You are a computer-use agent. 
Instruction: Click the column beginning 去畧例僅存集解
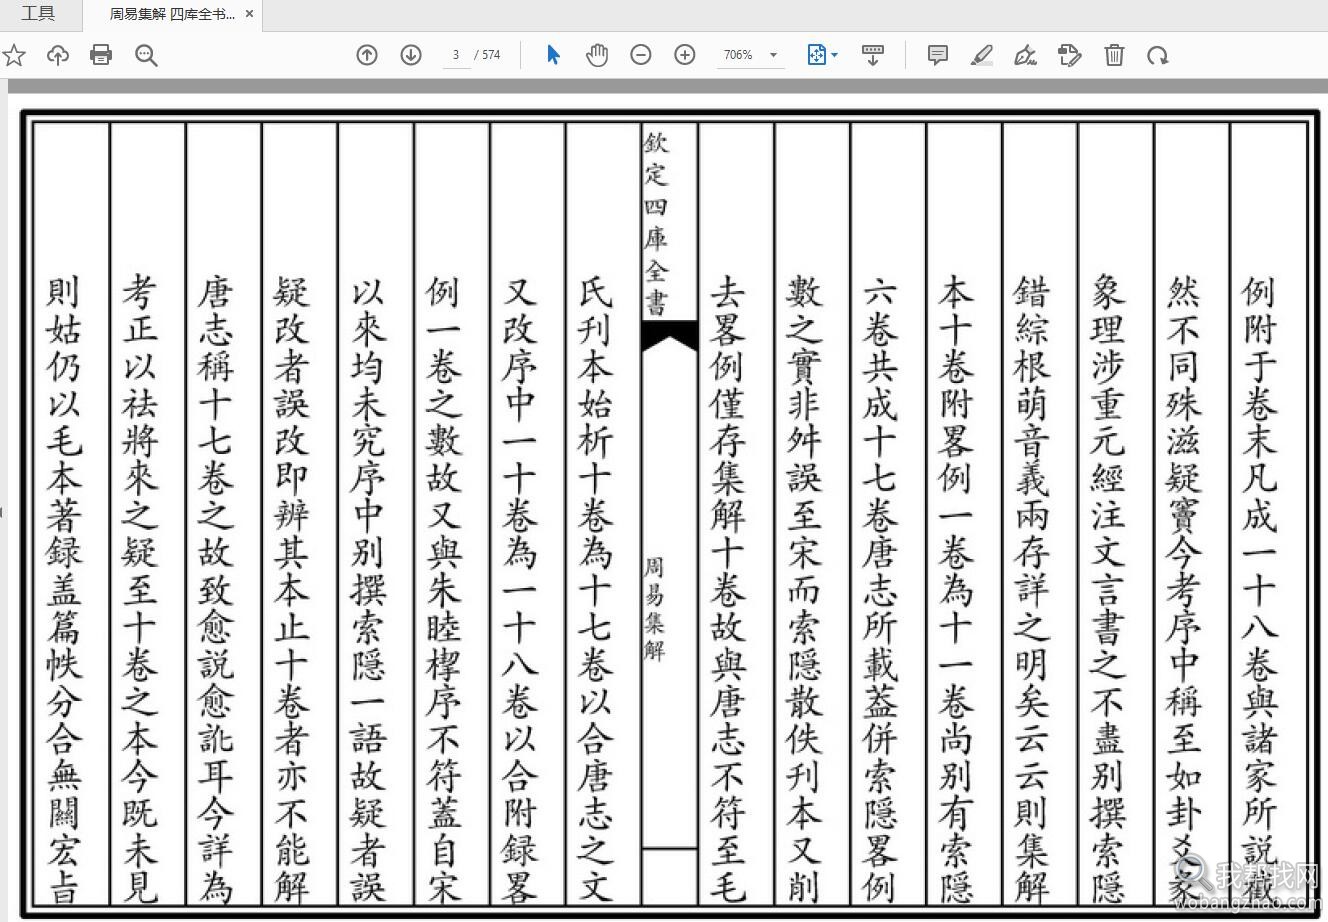point(729,589)
